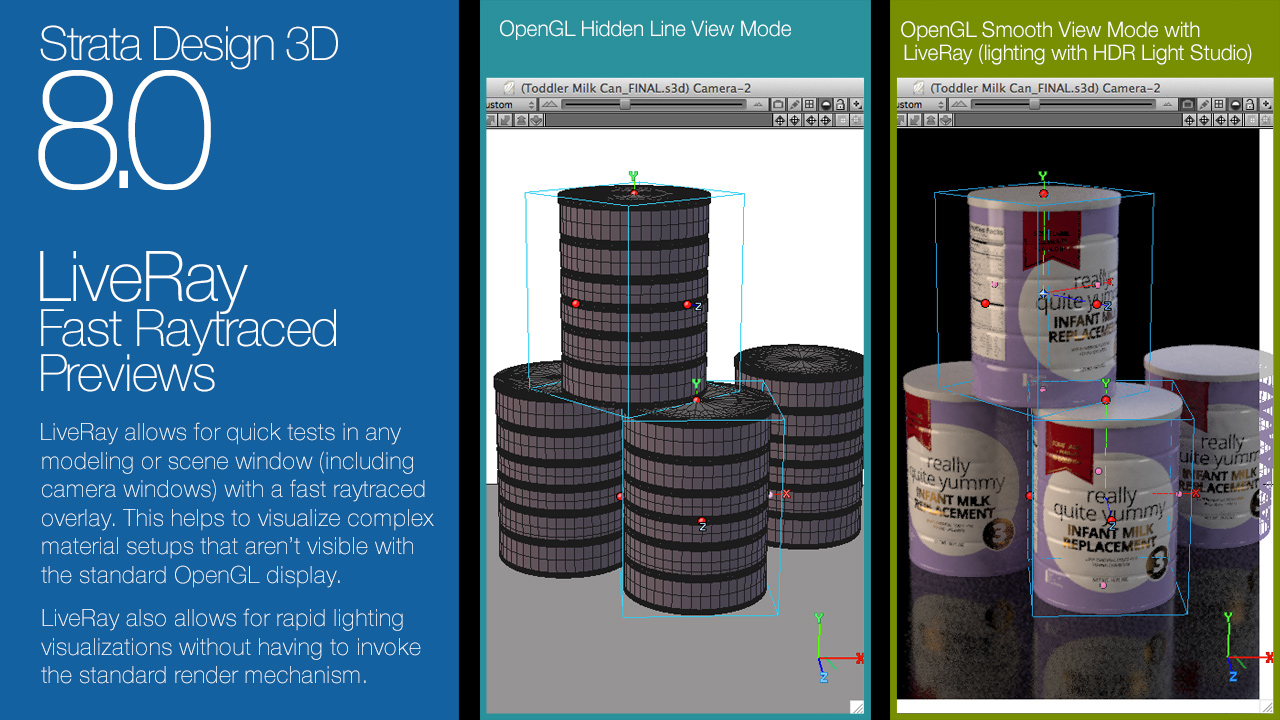The width and height of the screenshot is (1280, 720).
Task: Open the Custom view dropdown in the Hidden Line window
Action: coord(510,105)
